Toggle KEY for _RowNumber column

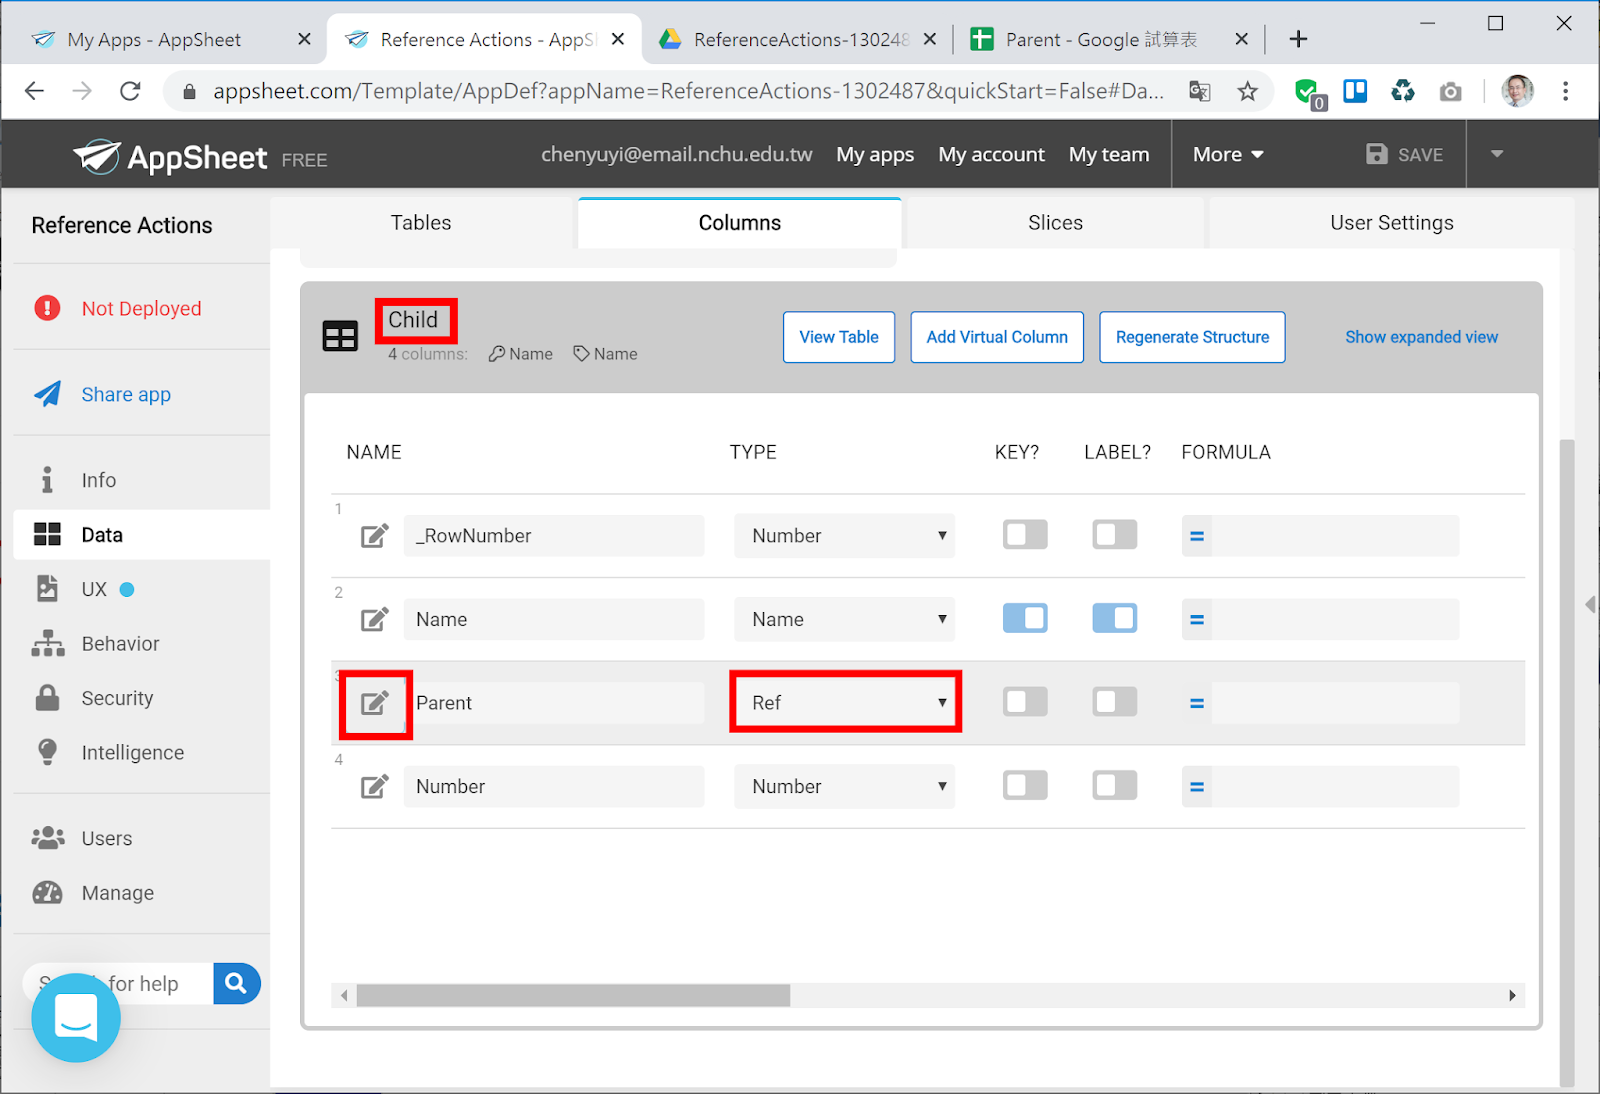(1025, 535)
